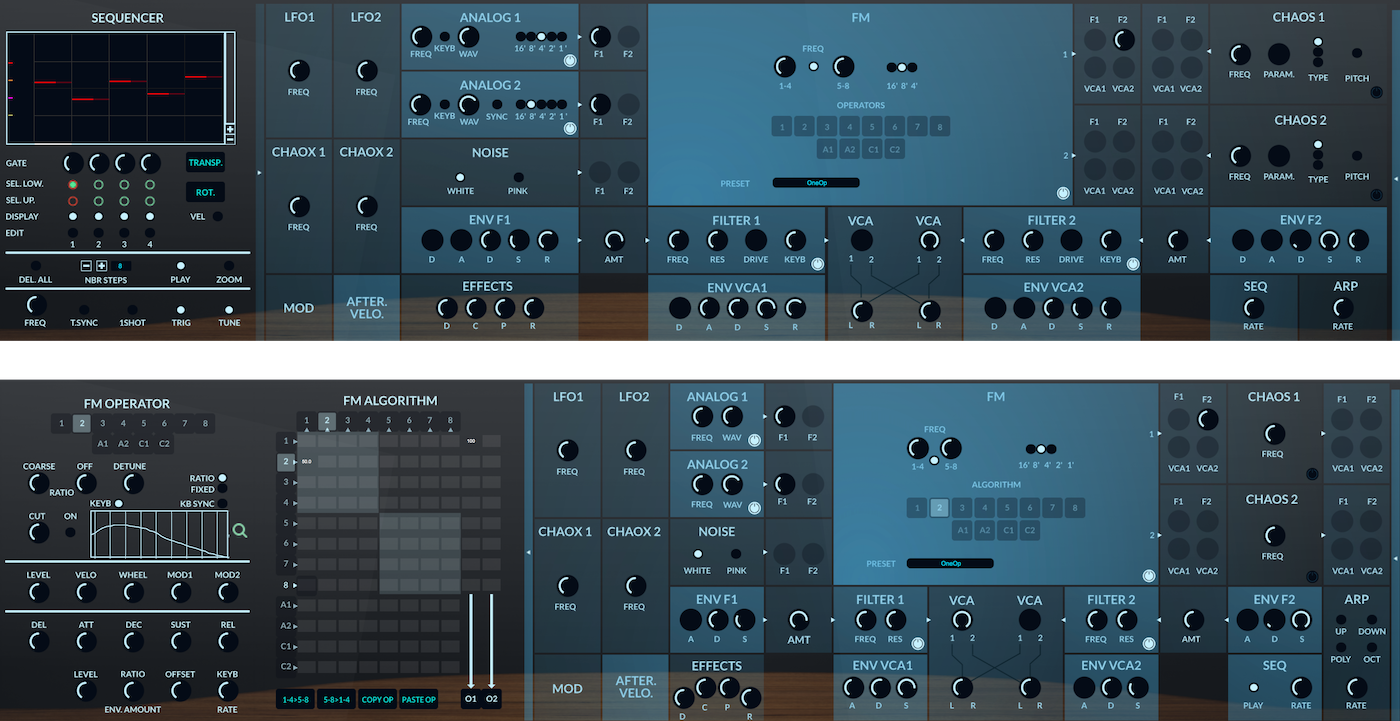Switch to the C1 tab in FM Operator

click(144, 443)
